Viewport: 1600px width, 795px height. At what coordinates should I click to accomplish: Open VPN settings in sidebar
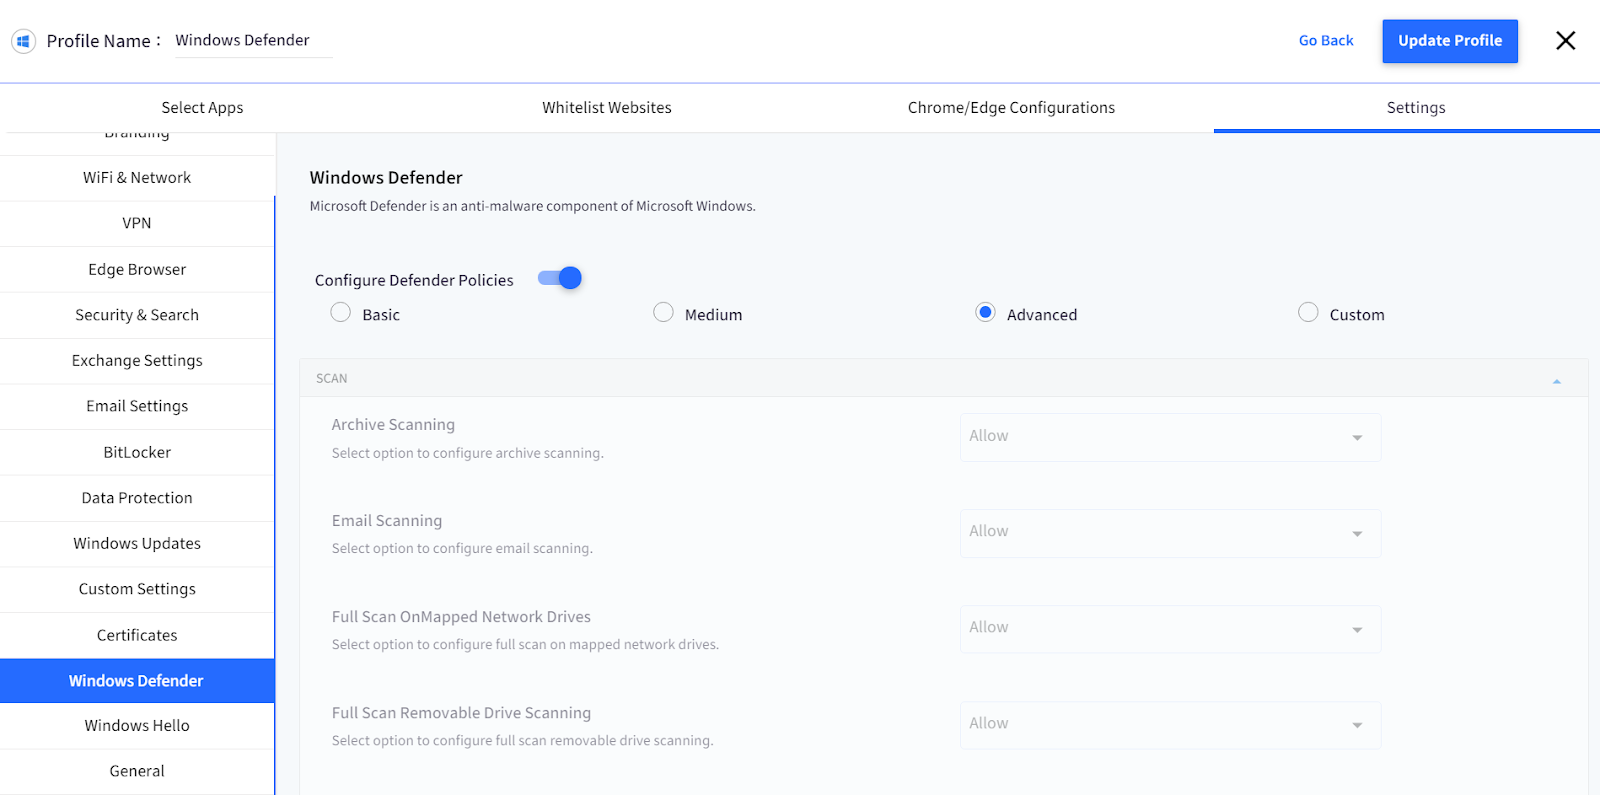tap(137, 224)
